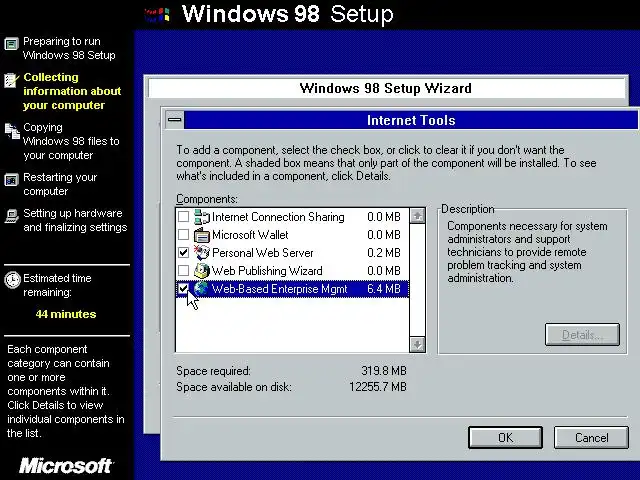This screenshot has width=640, height=480.
Task: Uncheck the Personal Web Server checkbox
Action: (x=184, y=253)
